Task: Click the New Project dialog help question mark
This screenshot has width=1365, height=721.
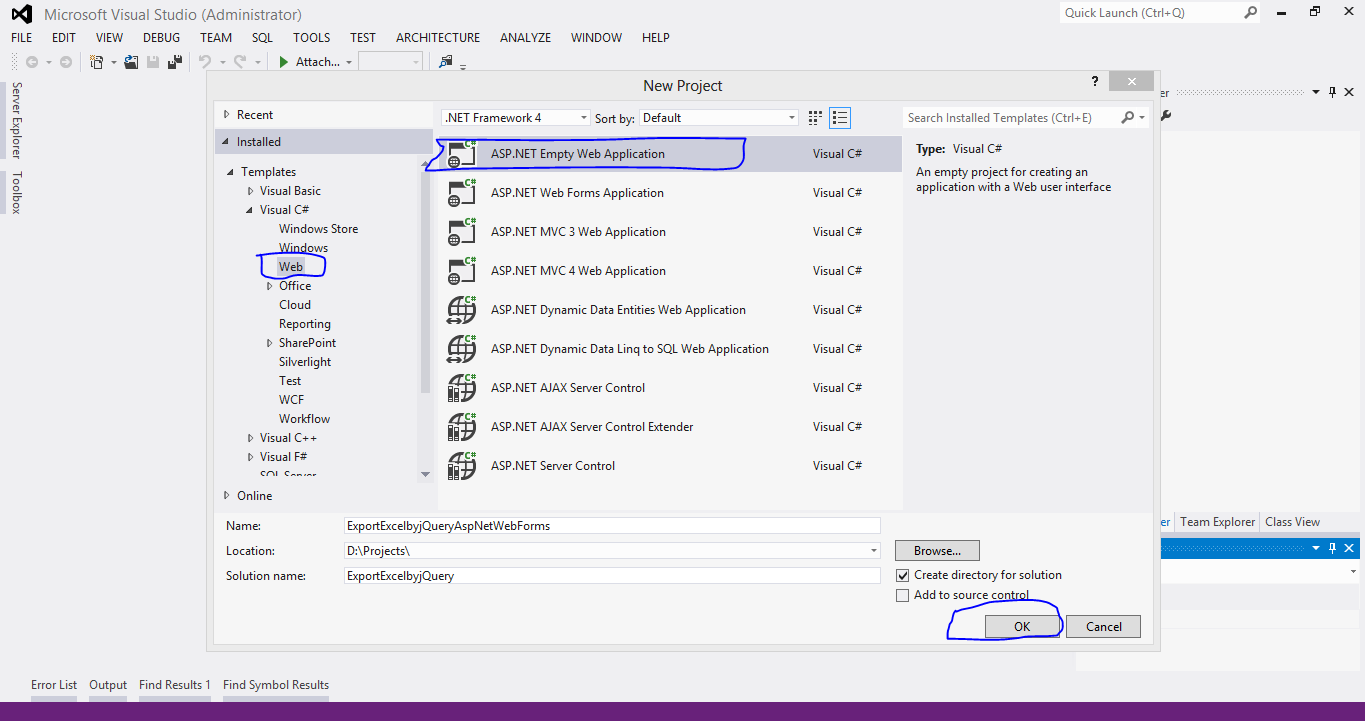Action: tap(1096, 82)
